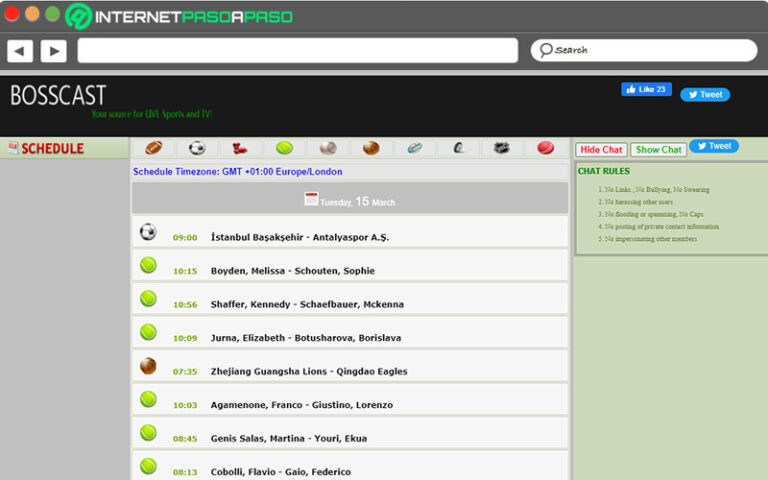
Task: Open Boyden, Melissa - Schouten, Sophie match
Action: tap(292, 271)
